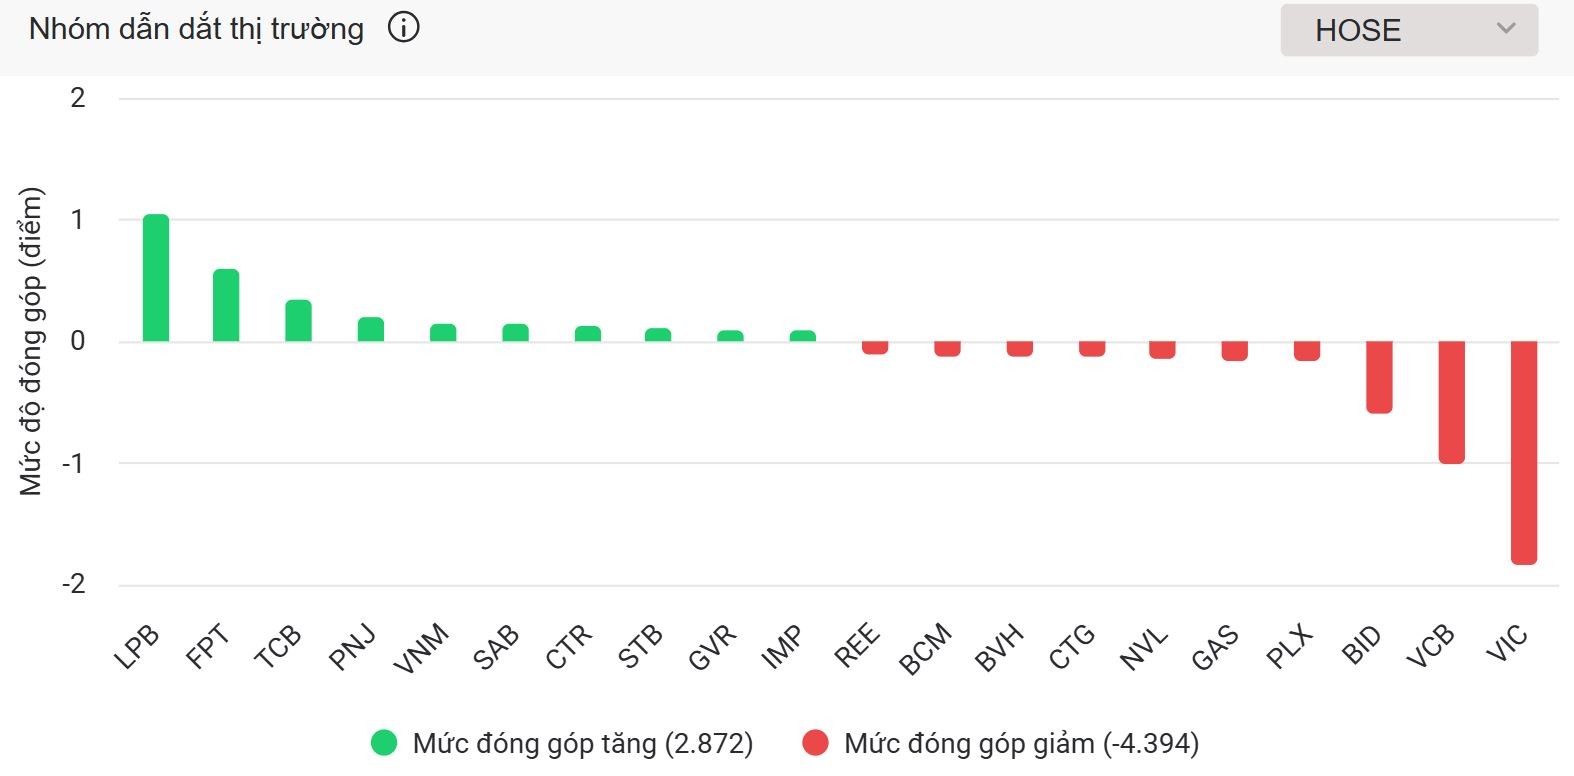Click the LPB ticker axis label
Image resolution: width=1574 pixels, height=776 pixels.
pyautogui.click(x=137, y=646)
